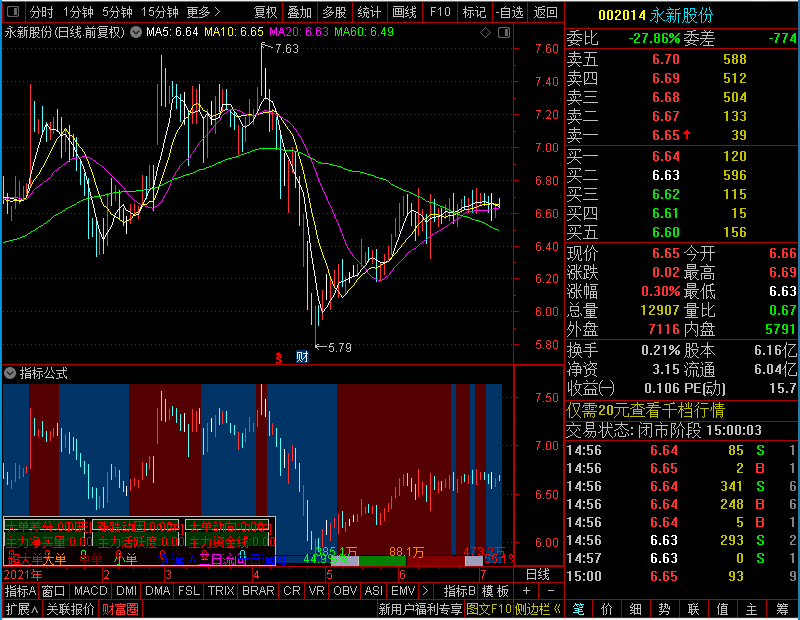Click the 返回 back button
This screenshot has height=620, width=800.
[545, 12]
